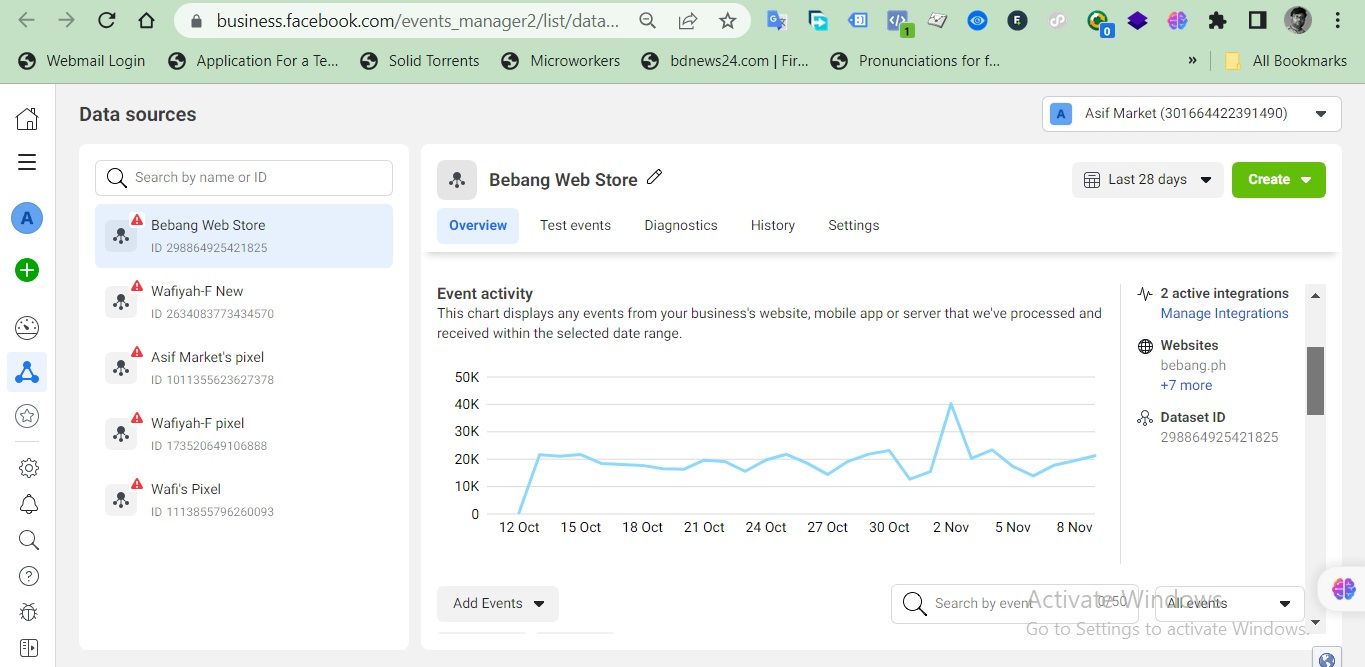Screen dimensions: 1365x667
Task: Select the Data sources icon in sidebar
Action: click(x=27, y=373)
